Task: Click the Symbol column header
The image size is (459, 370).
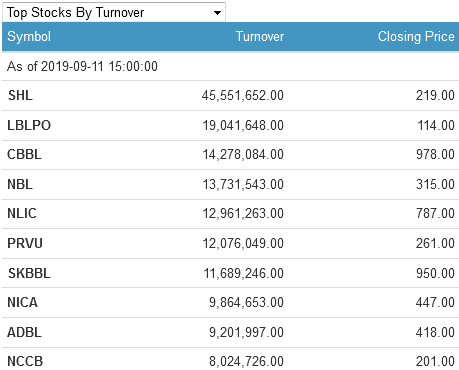Action: [29, 36]
